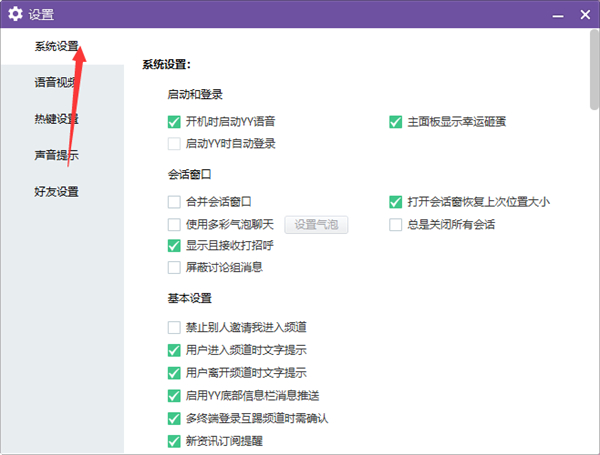Viewport: 600px width, 455px height.
Task: Check 禁止别人邀请我进入频道
Action: click(175, 328)
